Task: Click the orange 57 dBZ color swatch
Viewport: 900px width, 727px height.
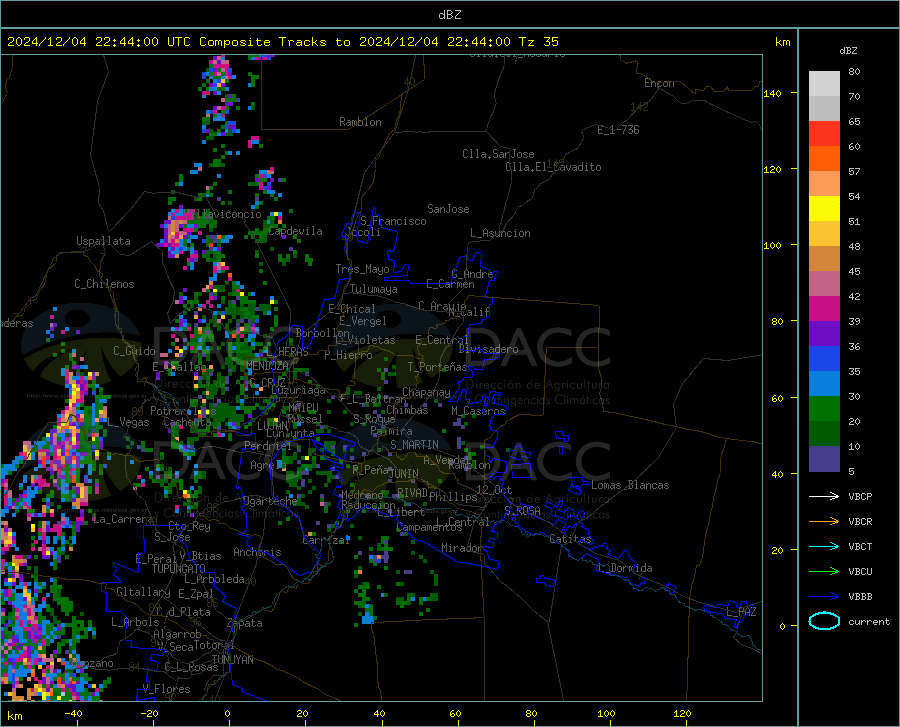Action: point(824,159)
